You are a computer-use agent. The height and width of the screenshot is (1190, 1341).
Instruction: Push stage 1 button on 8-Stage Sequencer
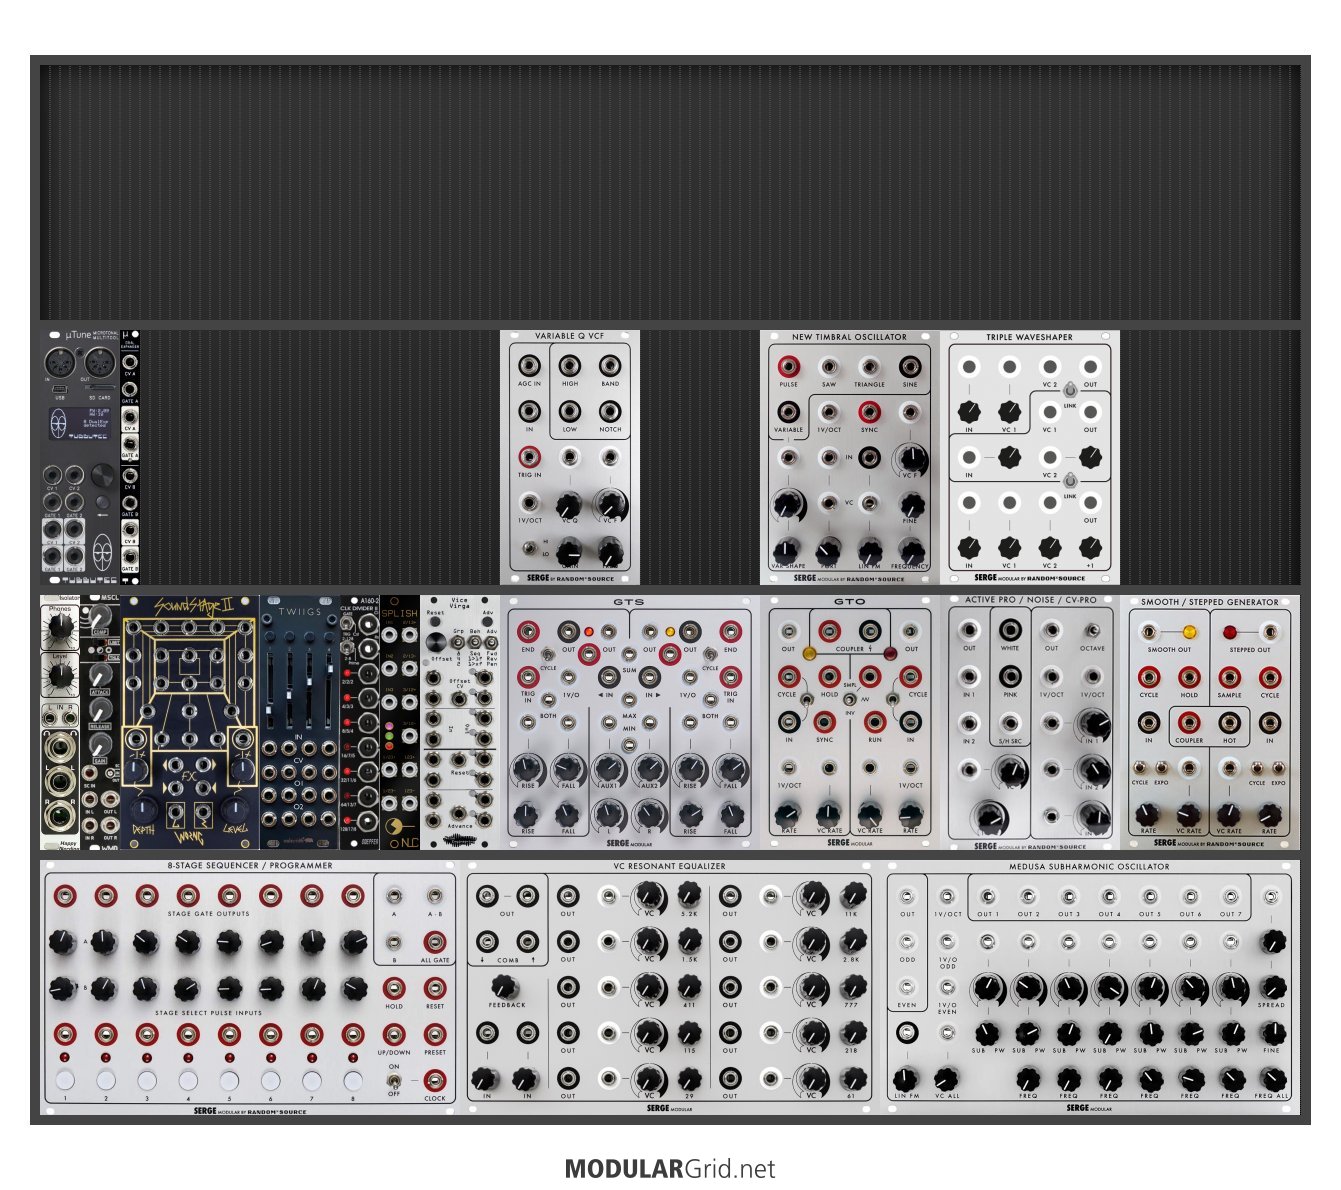[65, 1080]
